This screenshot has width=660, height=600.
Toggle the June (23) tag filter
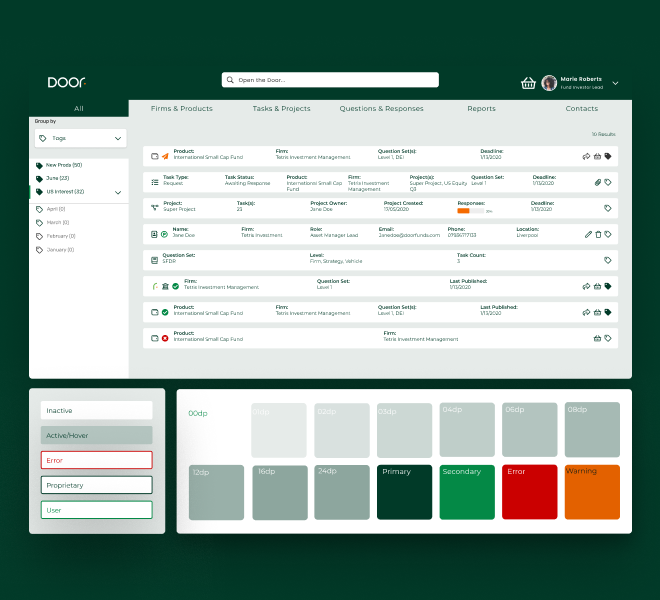58,178
